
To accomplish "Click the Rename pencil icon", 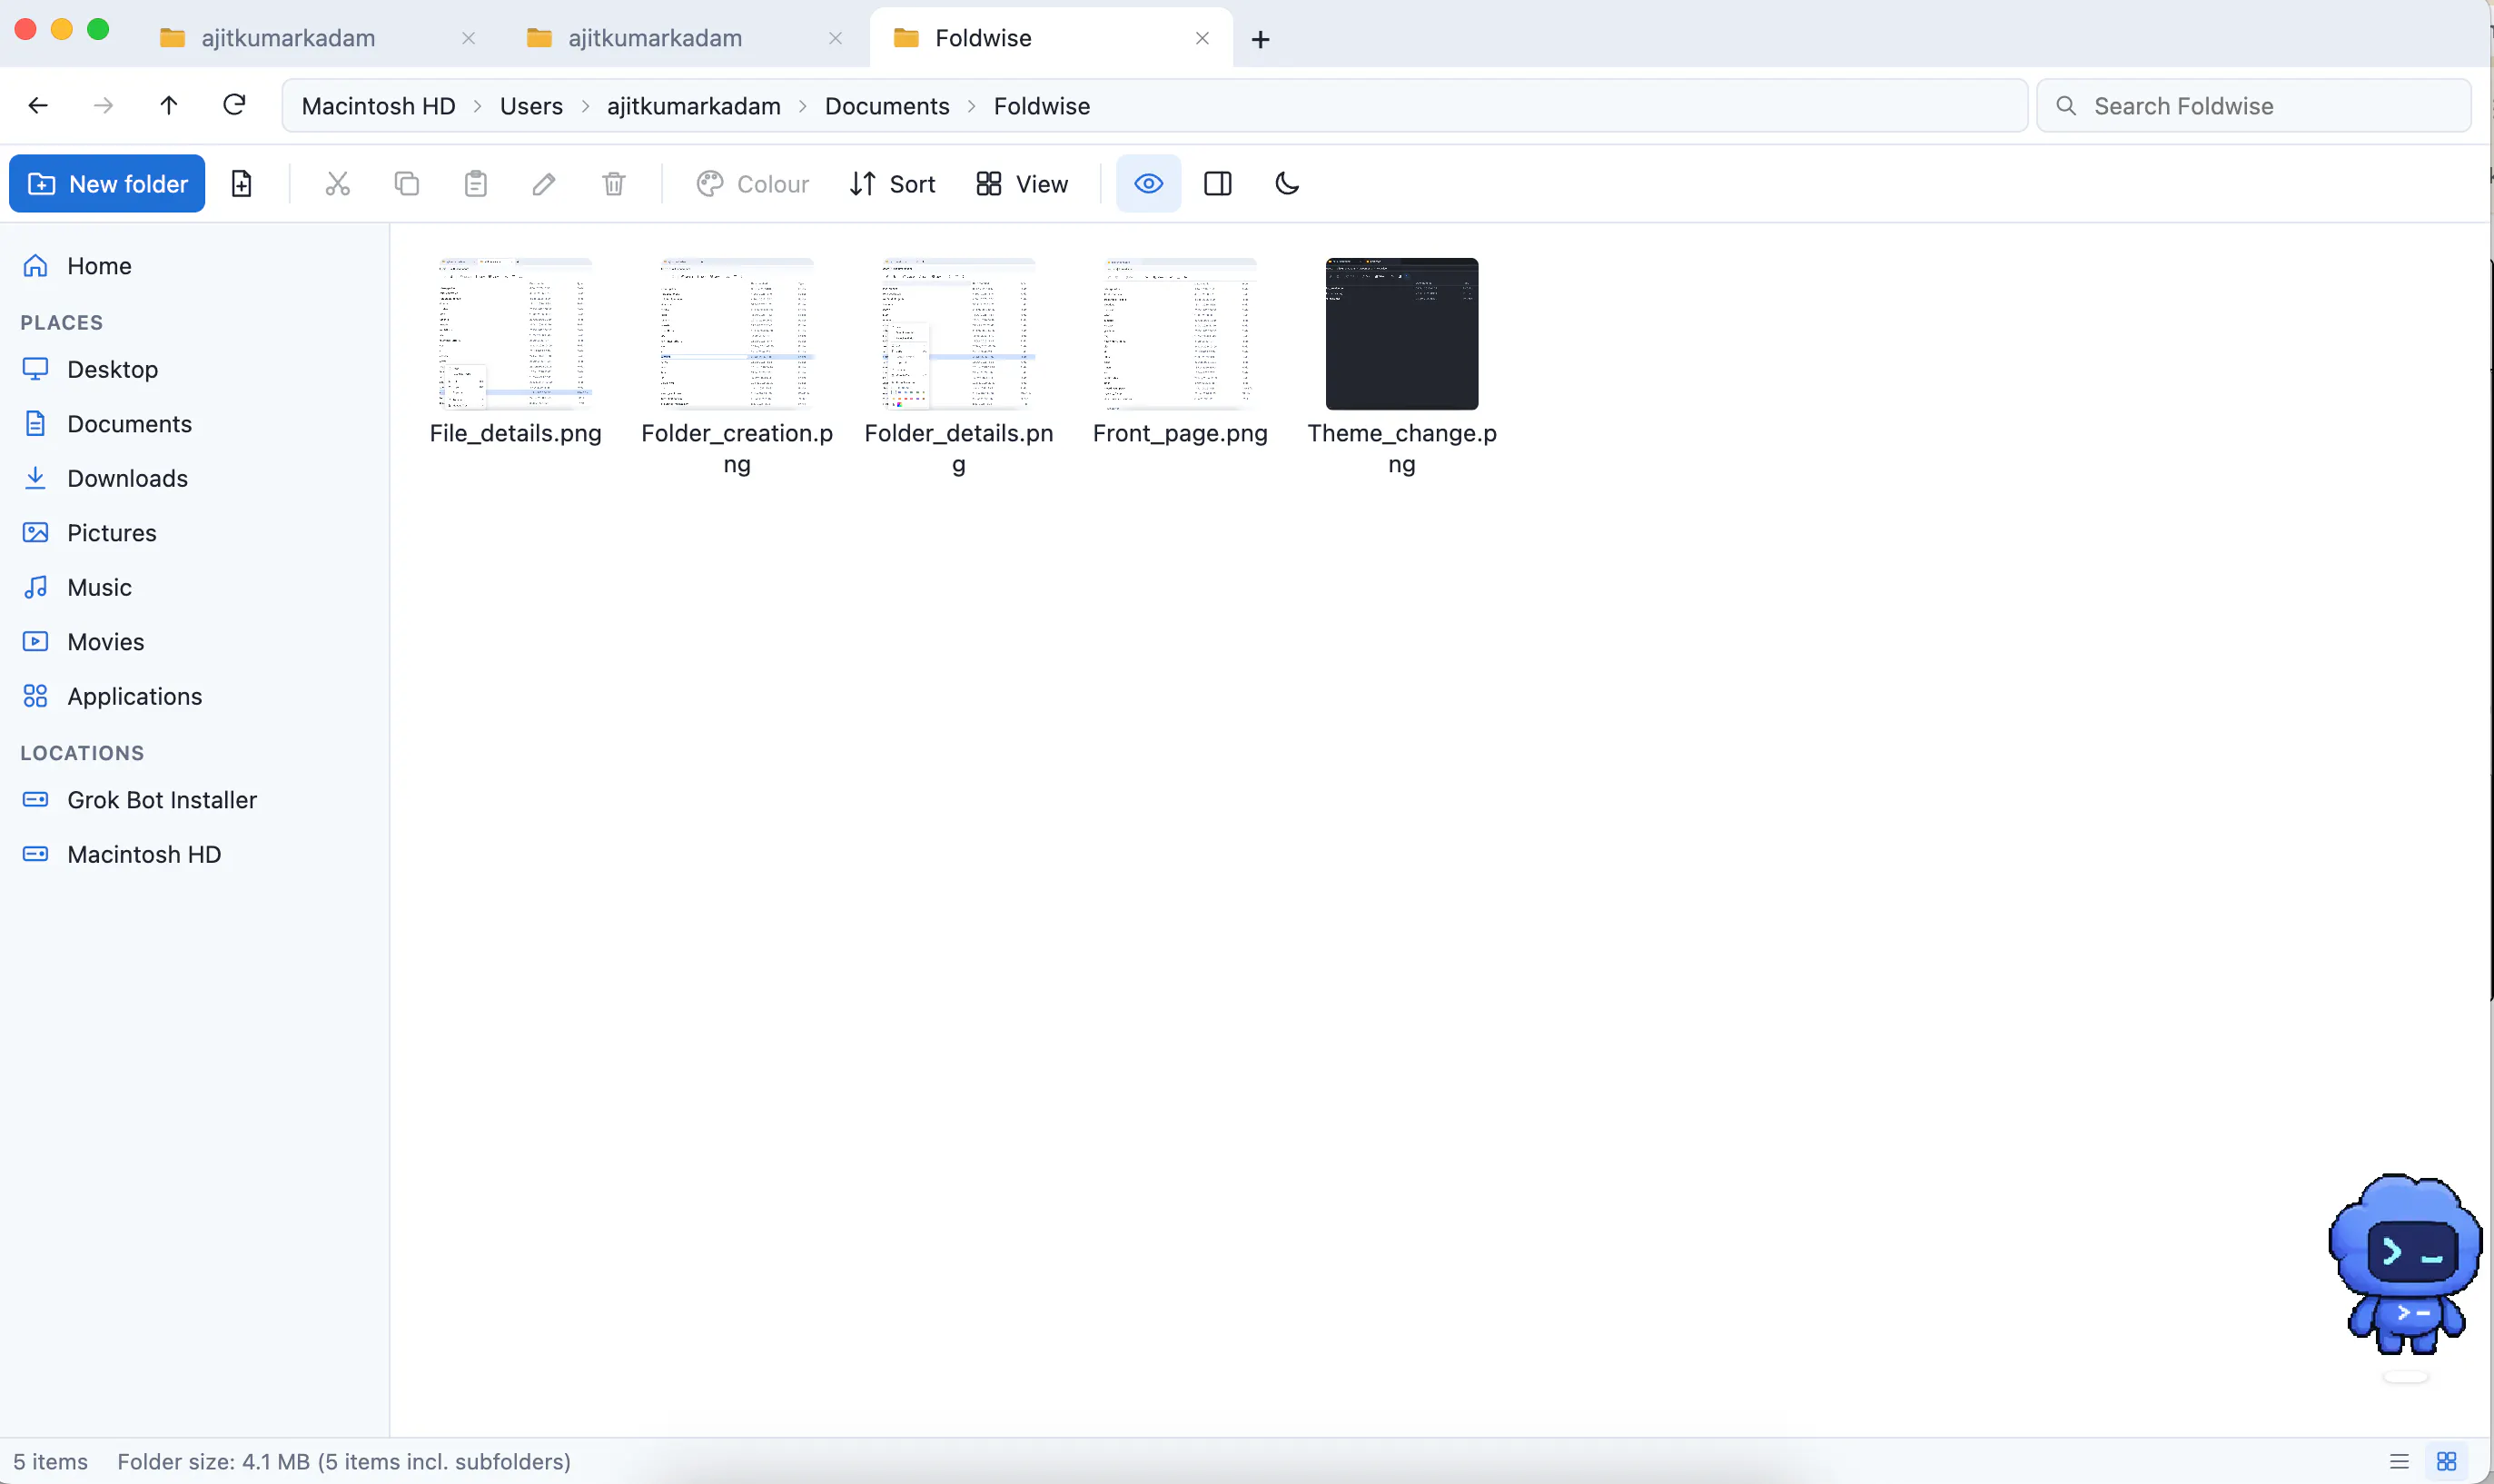I will click(544, 184).
